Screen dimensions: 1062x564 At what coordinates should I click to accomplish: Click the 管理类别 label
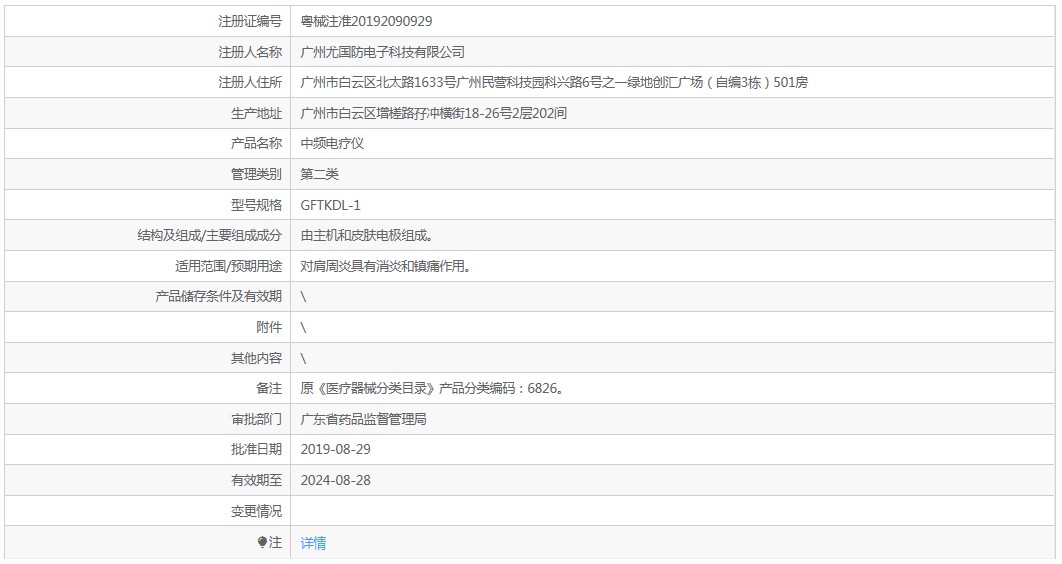pos(256,174)
